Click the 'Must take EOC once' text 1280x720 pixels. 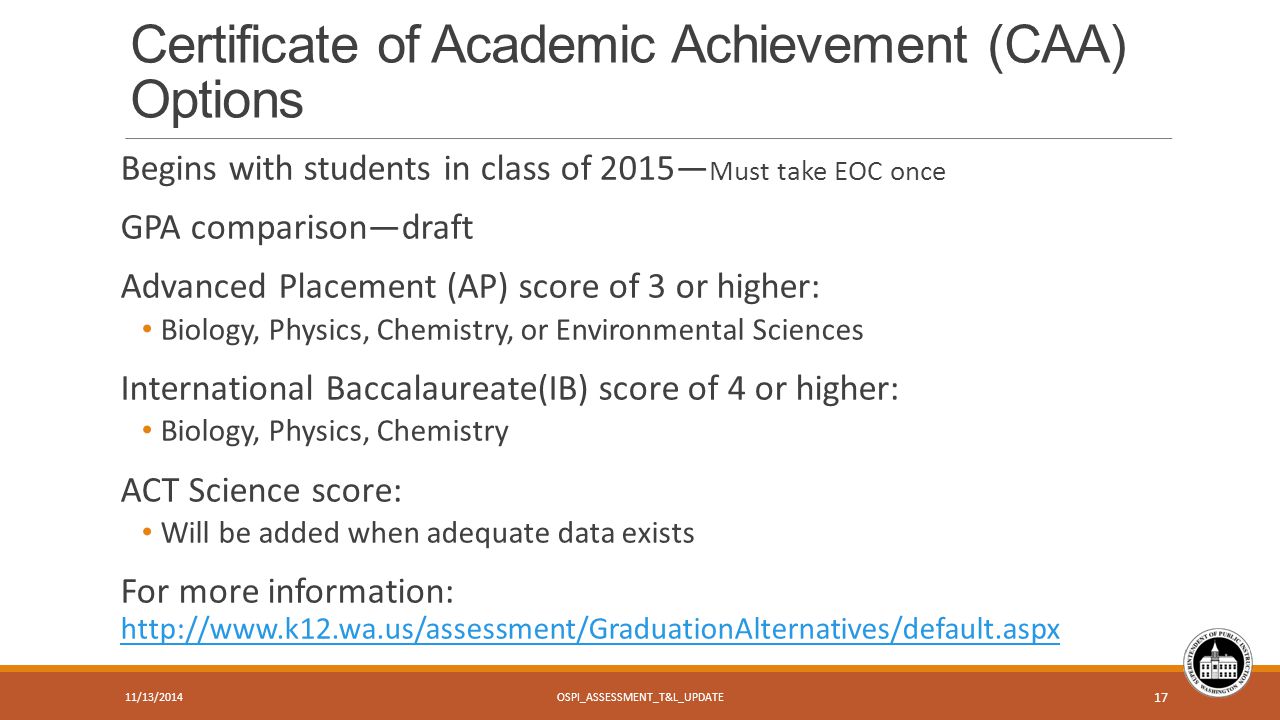826,172
